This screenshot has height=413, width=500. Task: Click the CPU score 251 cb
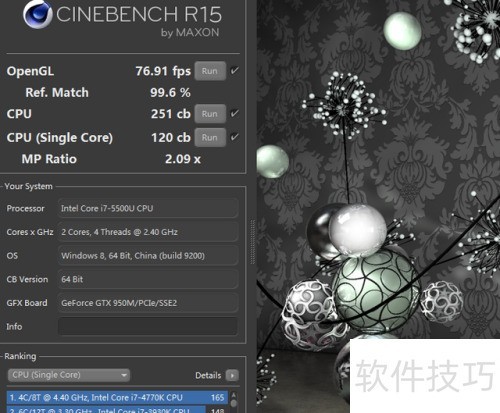click(171, 114)
